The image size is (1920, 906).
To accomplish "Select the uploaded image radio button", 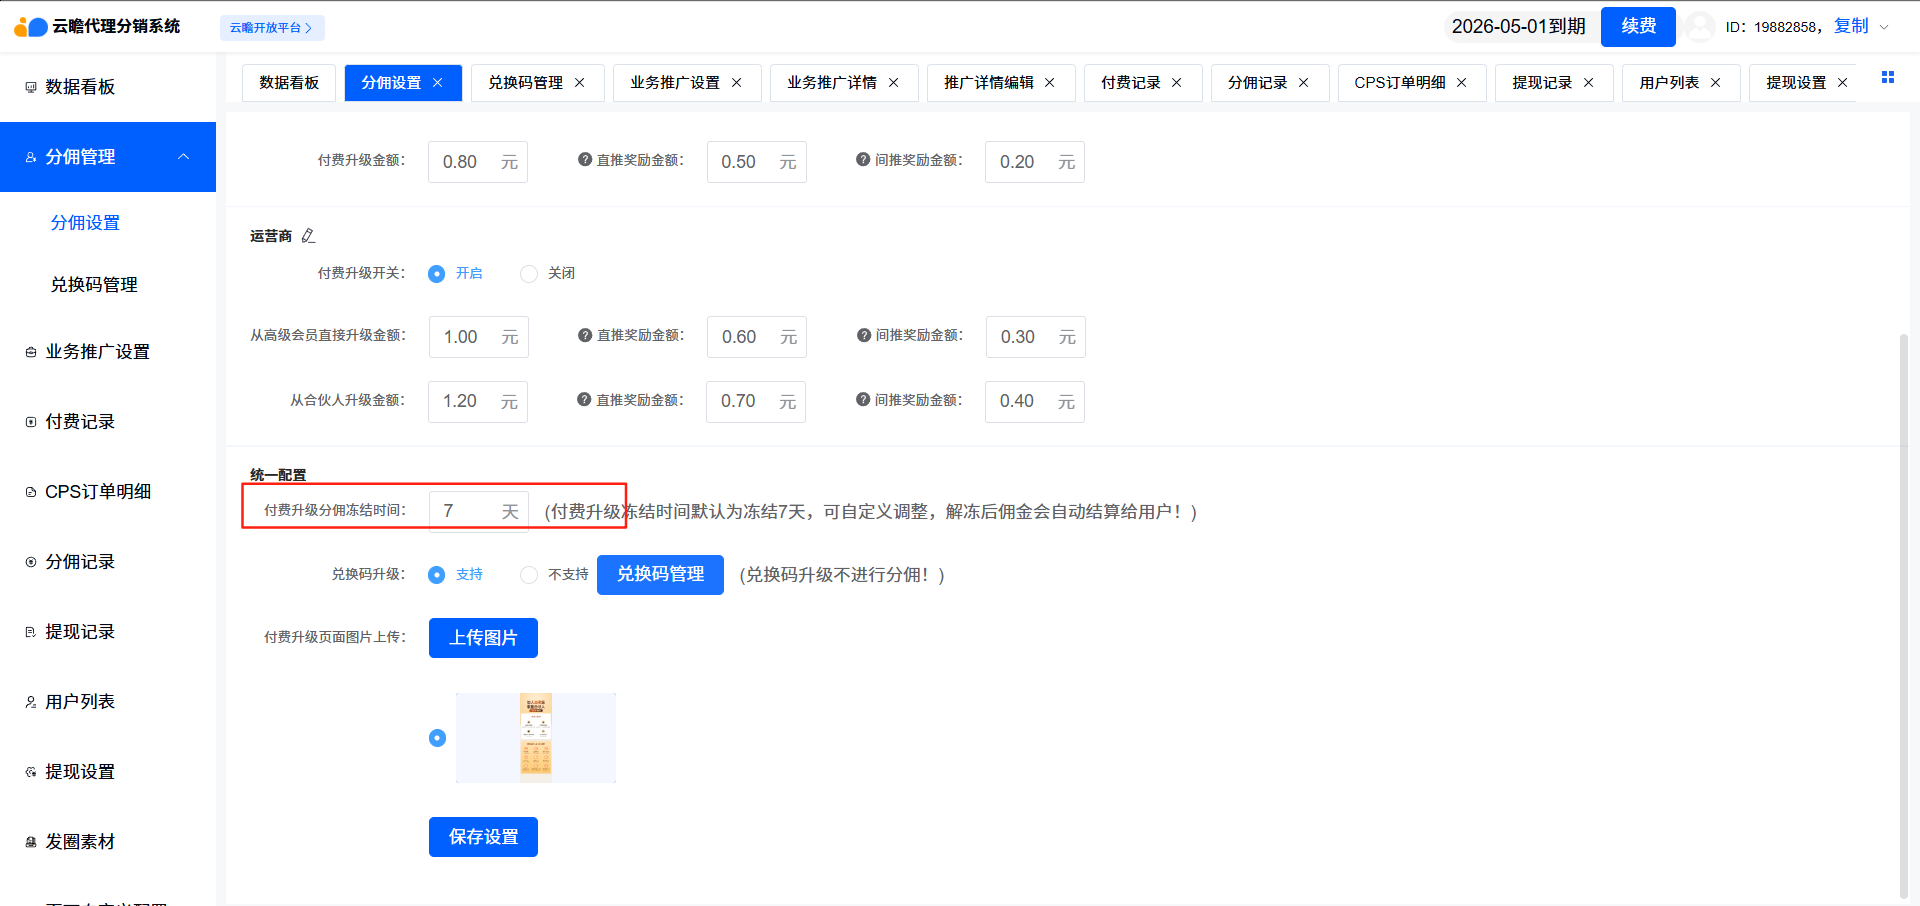I will pos(437,738).
